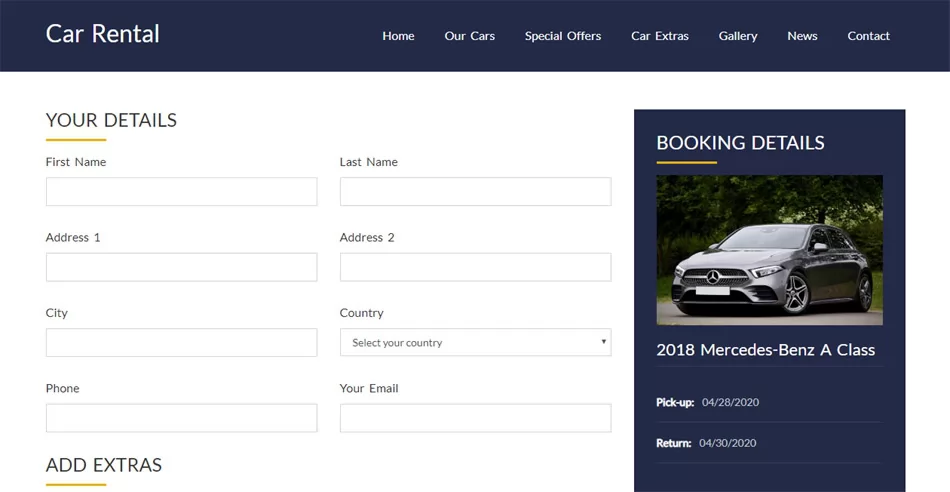Expand the Select your country dropdown
Screen dimensions: 950x492
475,342
